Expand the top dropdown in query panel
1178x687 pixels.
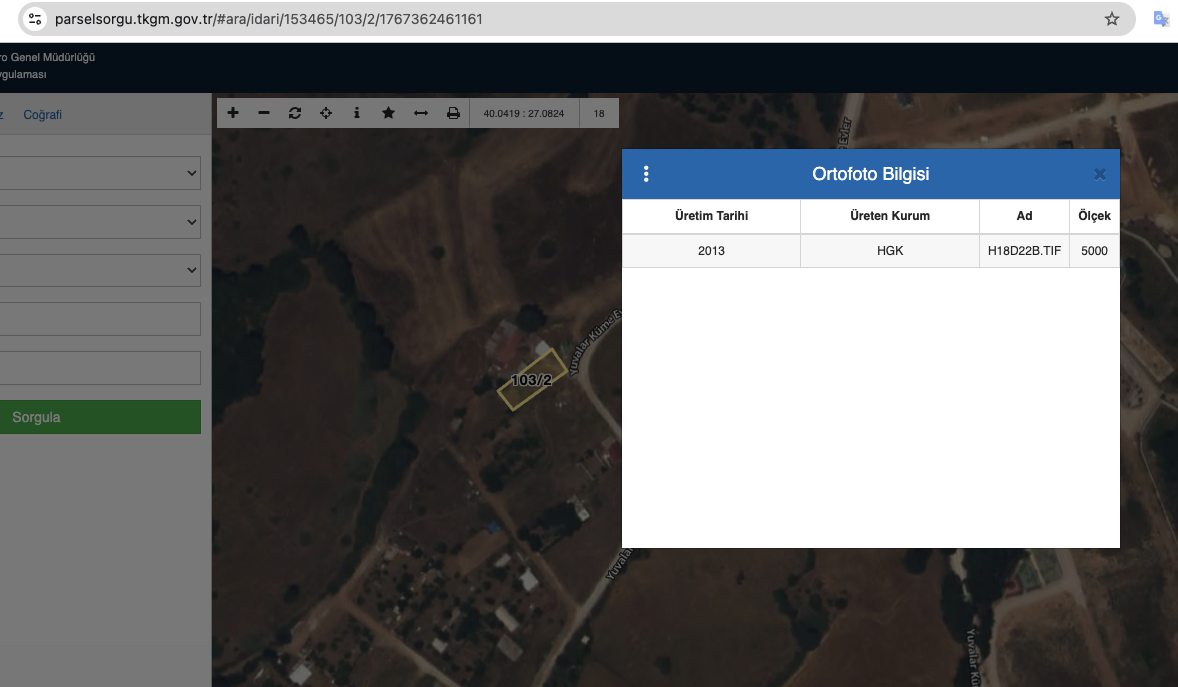point(100,173)
